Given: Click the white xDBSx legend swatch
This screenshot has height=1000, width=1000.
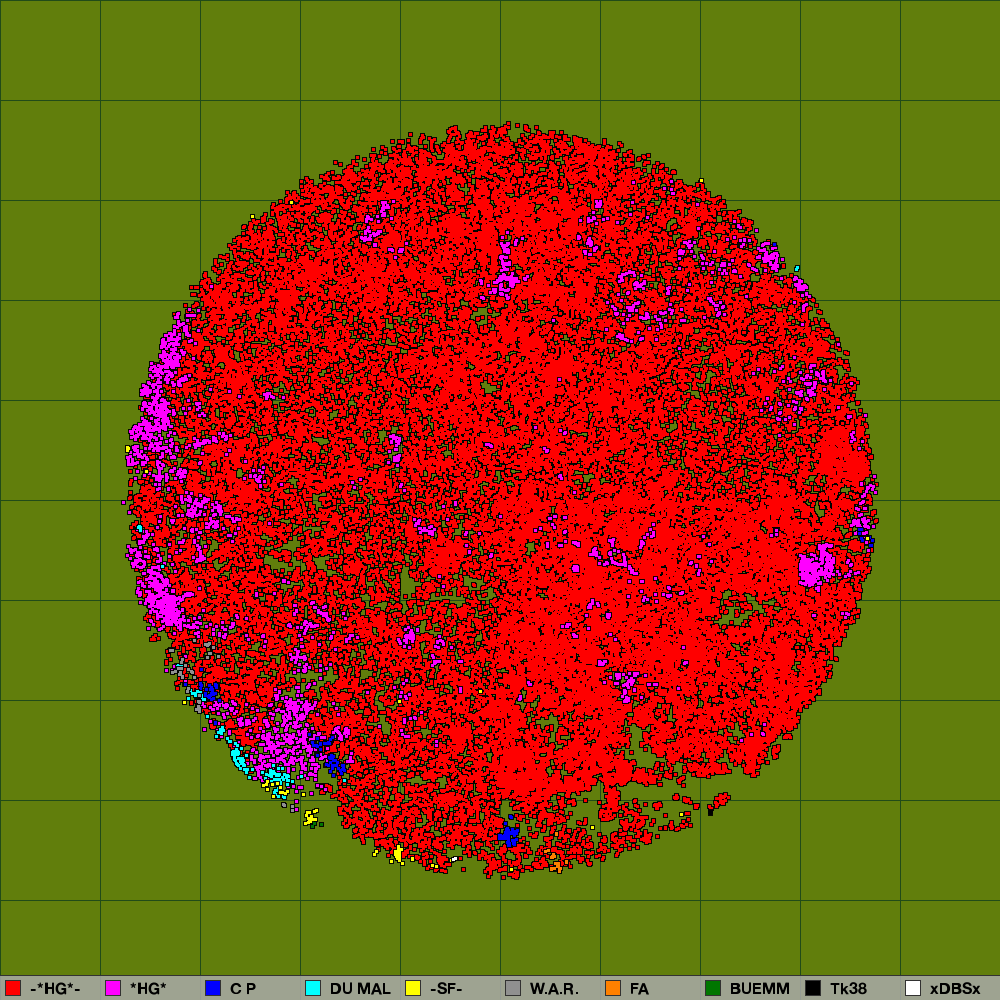Looking at the screenshot, I should (913, 988).
